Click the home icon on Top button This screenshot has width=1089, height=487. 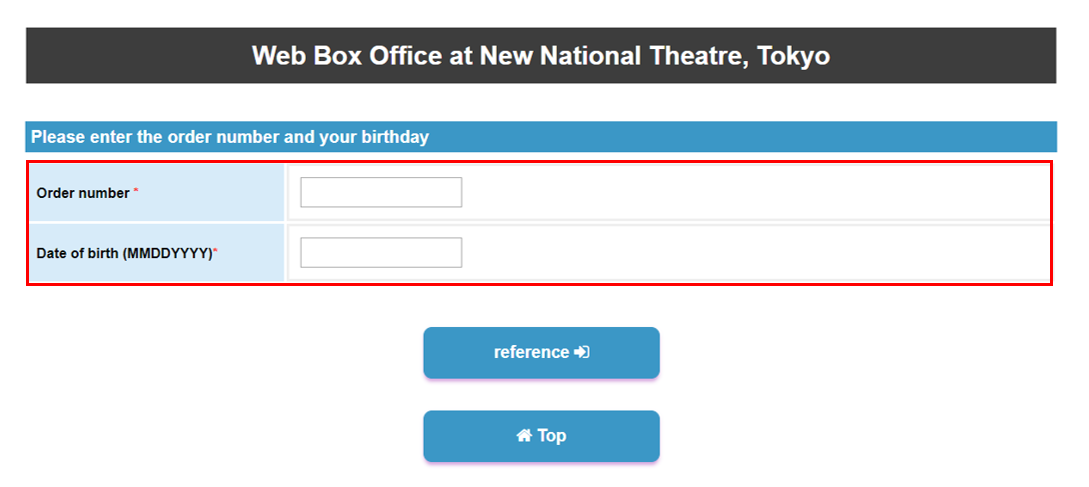[x=523, y=436]
